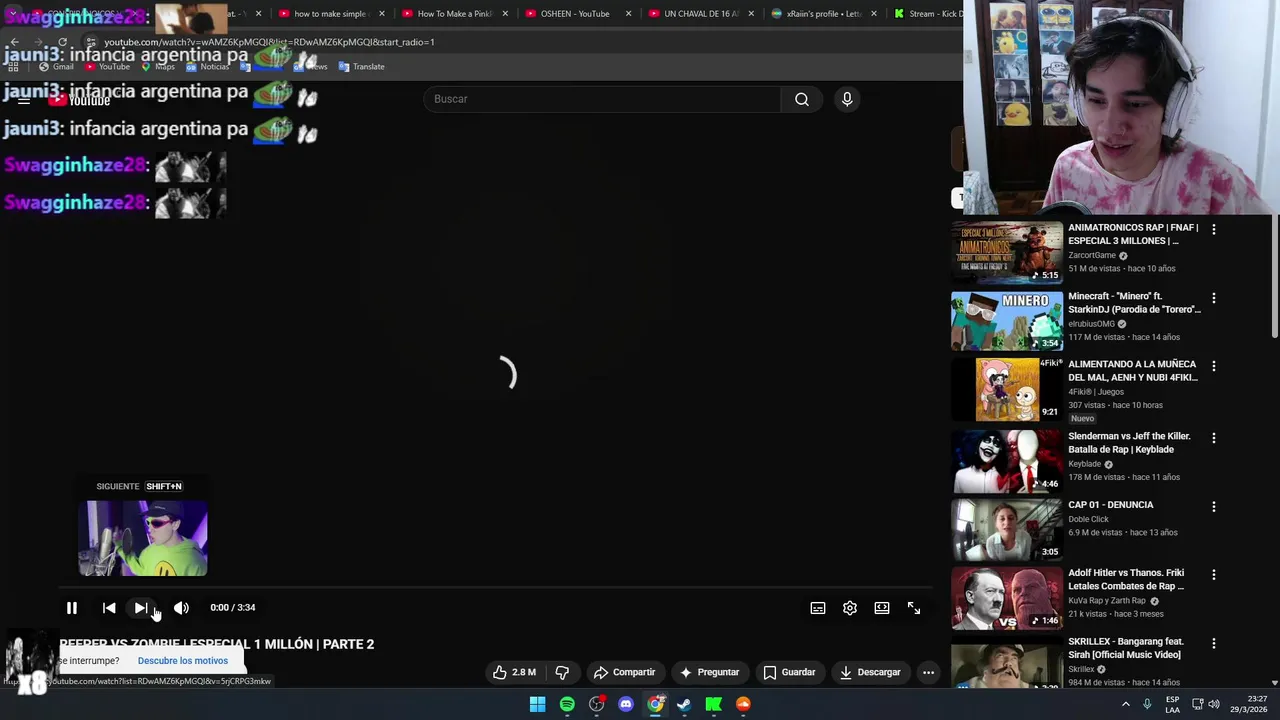Screen dimensions: 1280x720
Task: Open the elrubiusOMG channel name
Action: click(x=1091, y=324)
